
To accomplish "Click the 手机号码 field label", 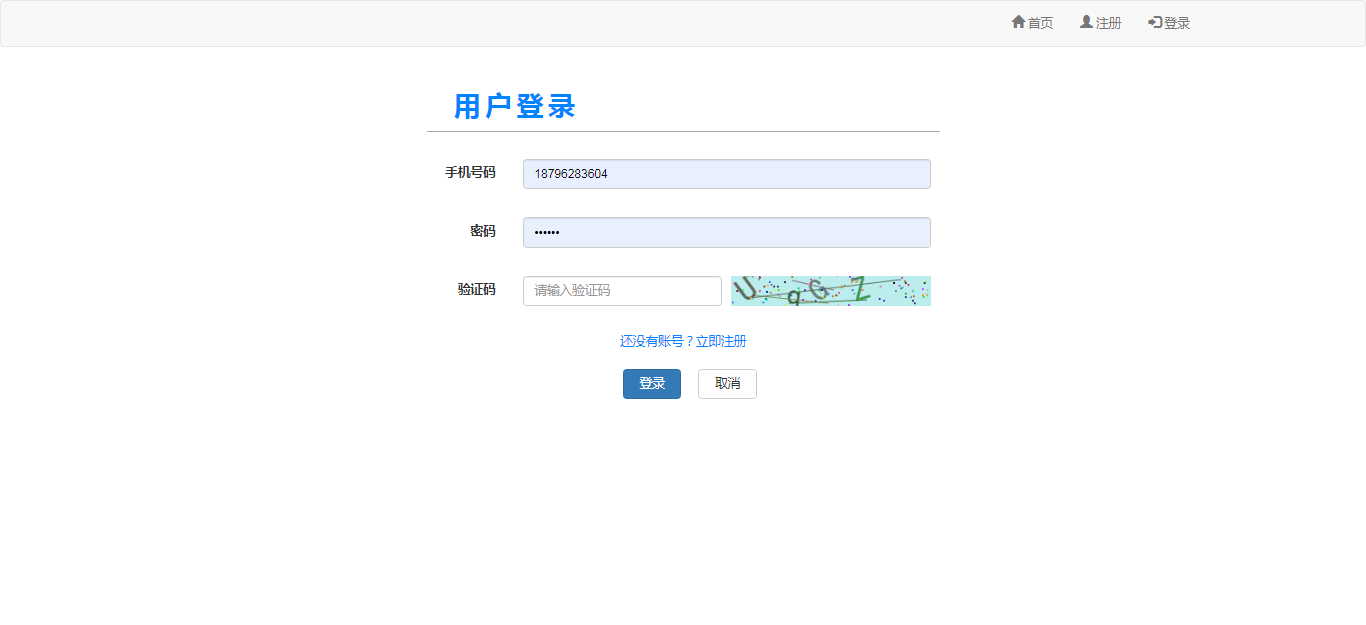I will click(470, 173).
